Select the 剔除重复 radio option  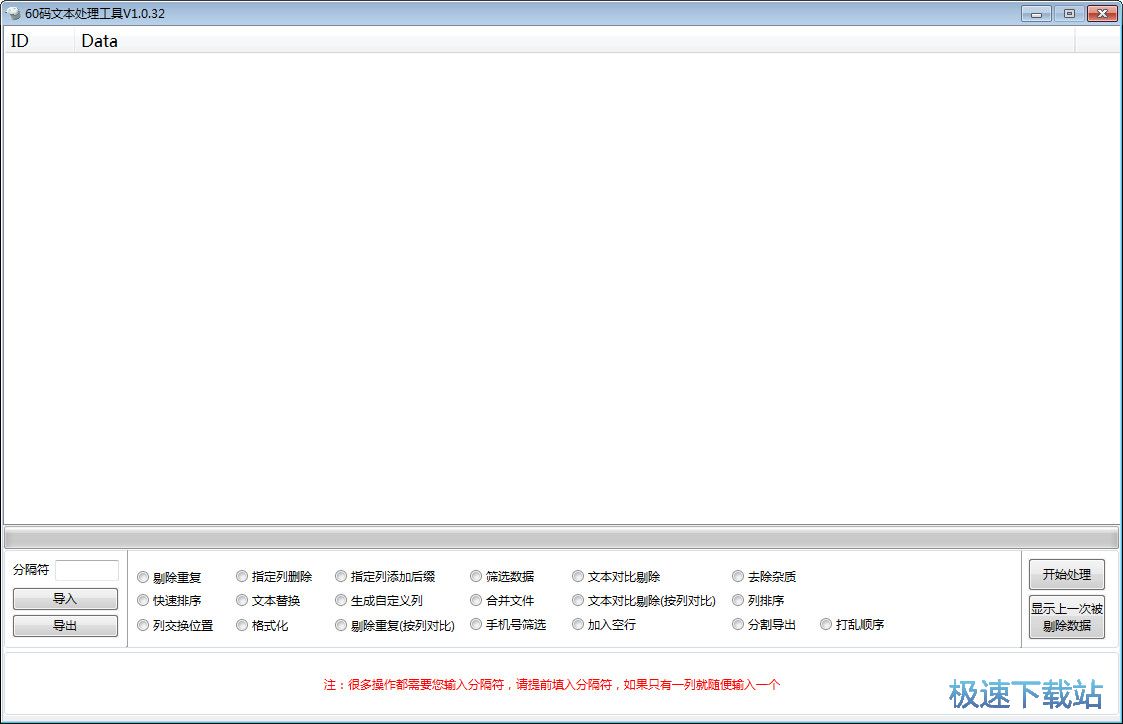coord(143,577)
